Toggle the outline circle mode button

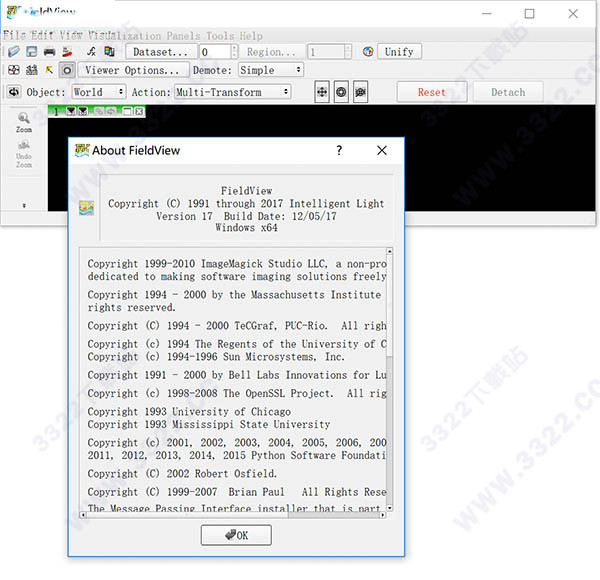67,70
